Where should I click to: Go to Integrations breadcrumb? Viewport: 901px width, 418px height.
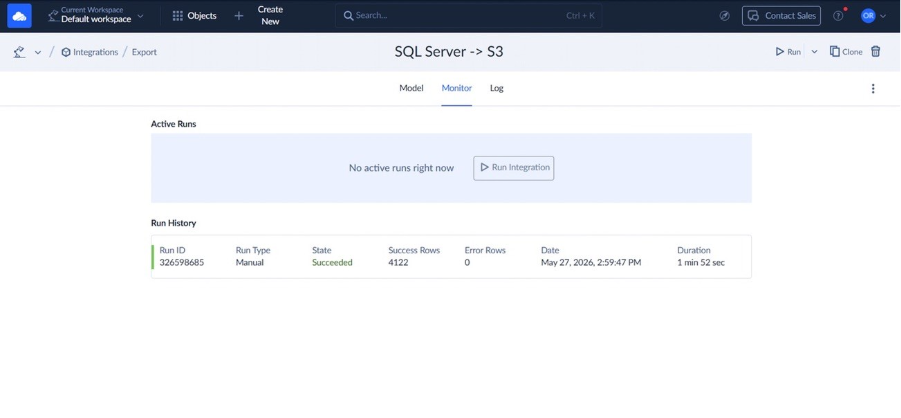90,52
